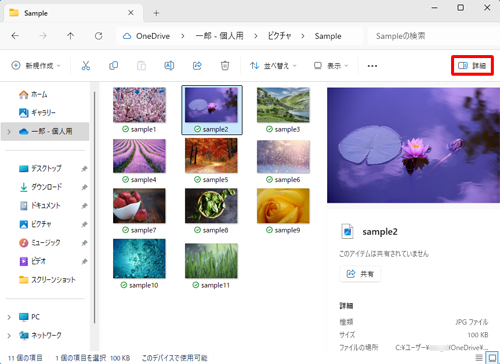Open the 新規作成 dropdown
Viewport: 500px width, 364px height.
(x=36, y=66)
